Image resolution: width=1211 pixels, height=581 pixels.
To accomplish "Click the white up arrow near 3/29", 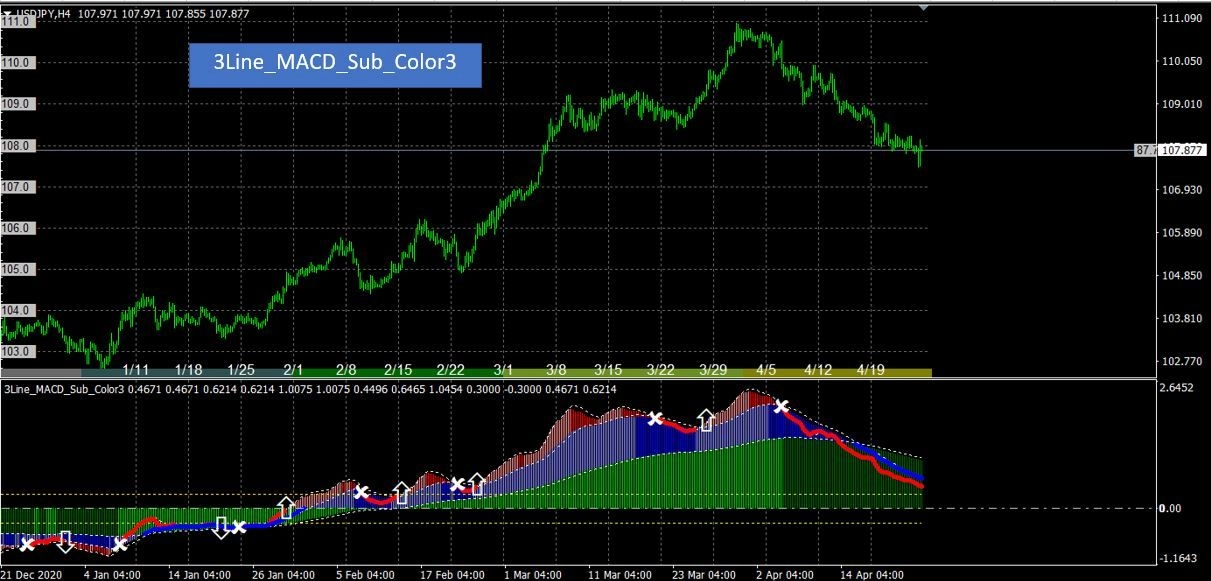I will coord(706,420).
